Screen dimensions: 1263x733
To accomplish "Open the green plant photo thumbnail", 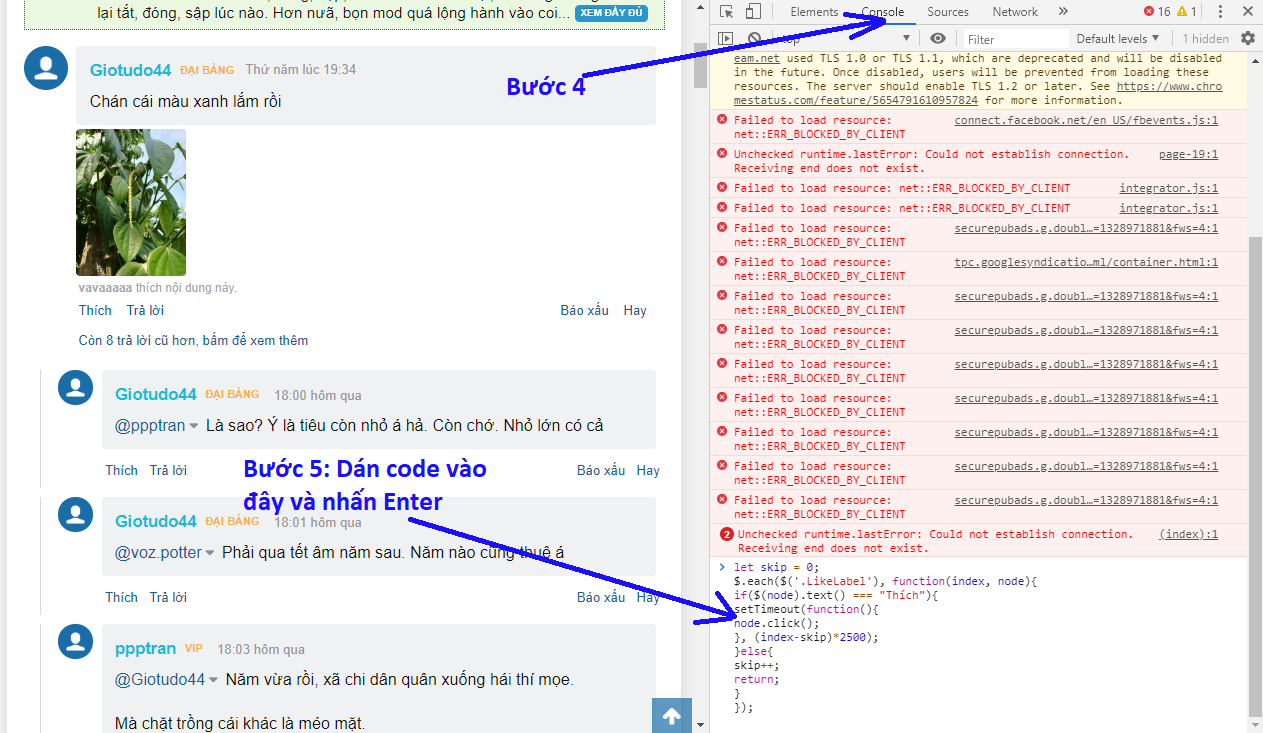I will 131,202.
